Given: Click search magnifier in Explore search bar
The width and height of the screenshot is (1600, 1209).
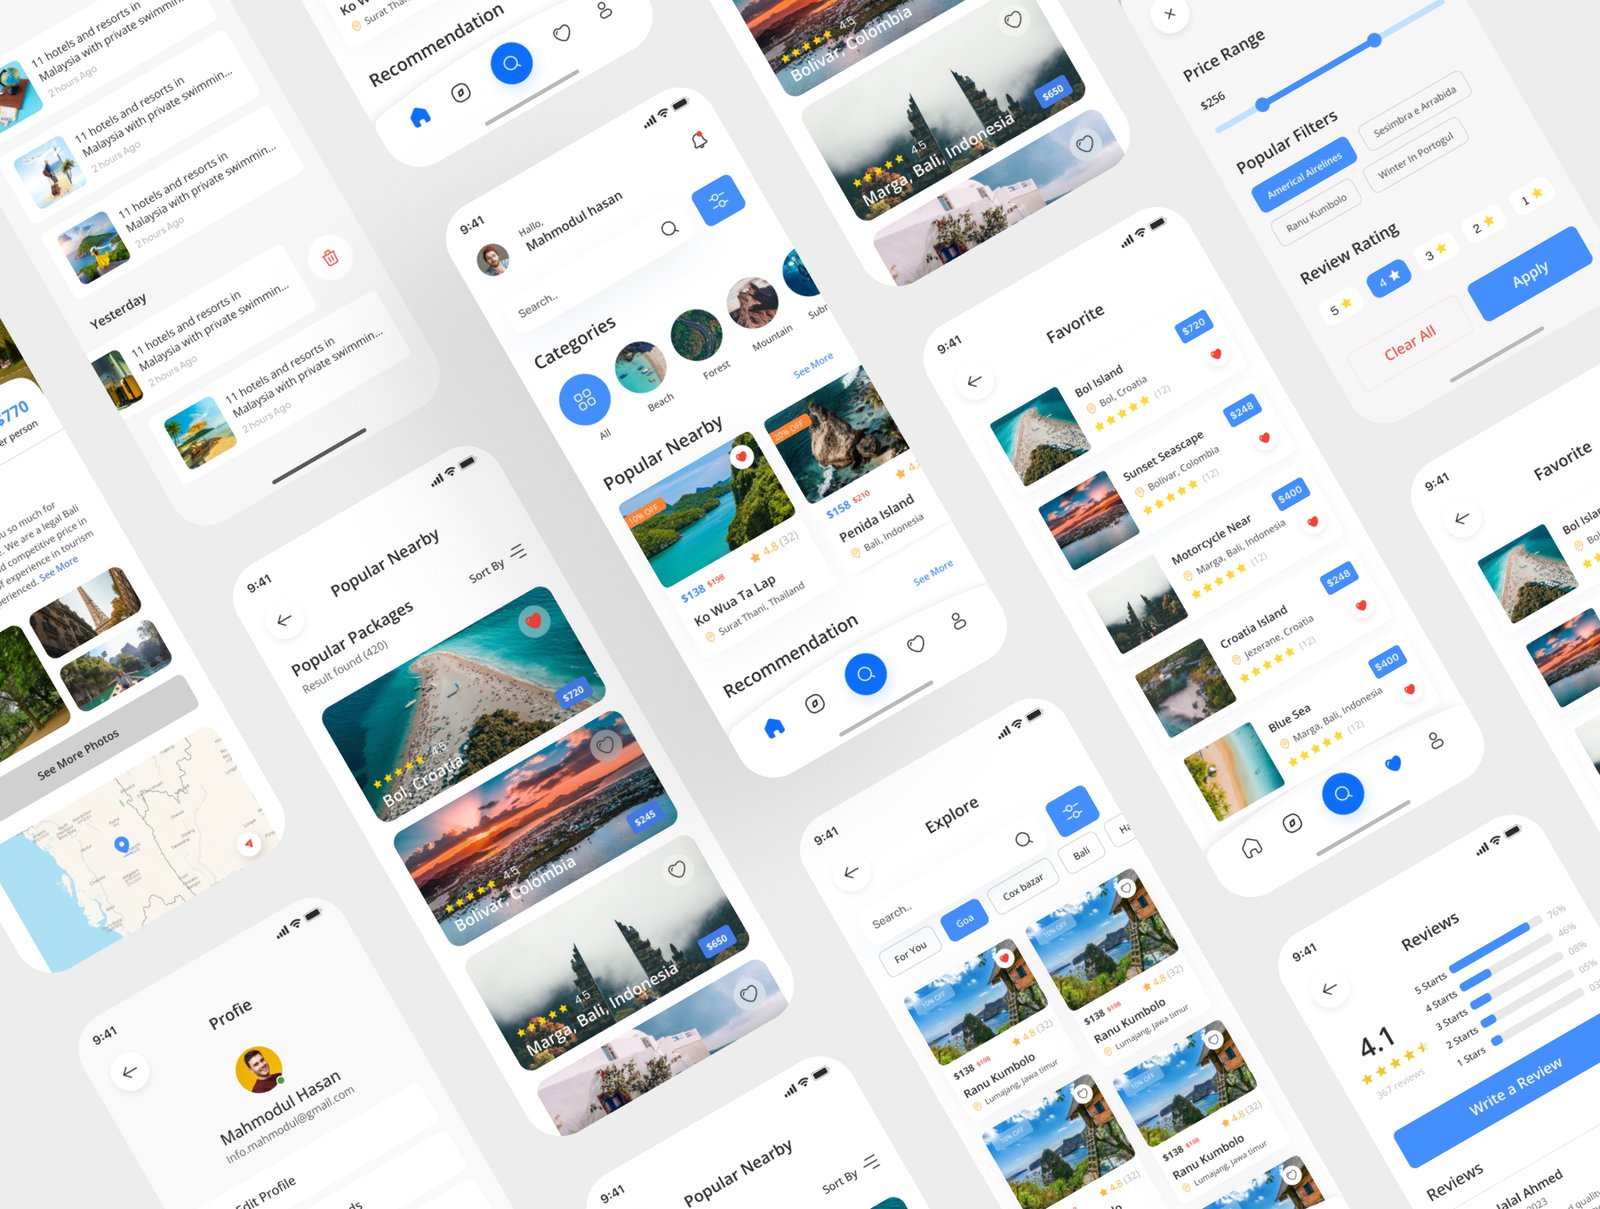Looking at the screenshot, I should 1023,839.
